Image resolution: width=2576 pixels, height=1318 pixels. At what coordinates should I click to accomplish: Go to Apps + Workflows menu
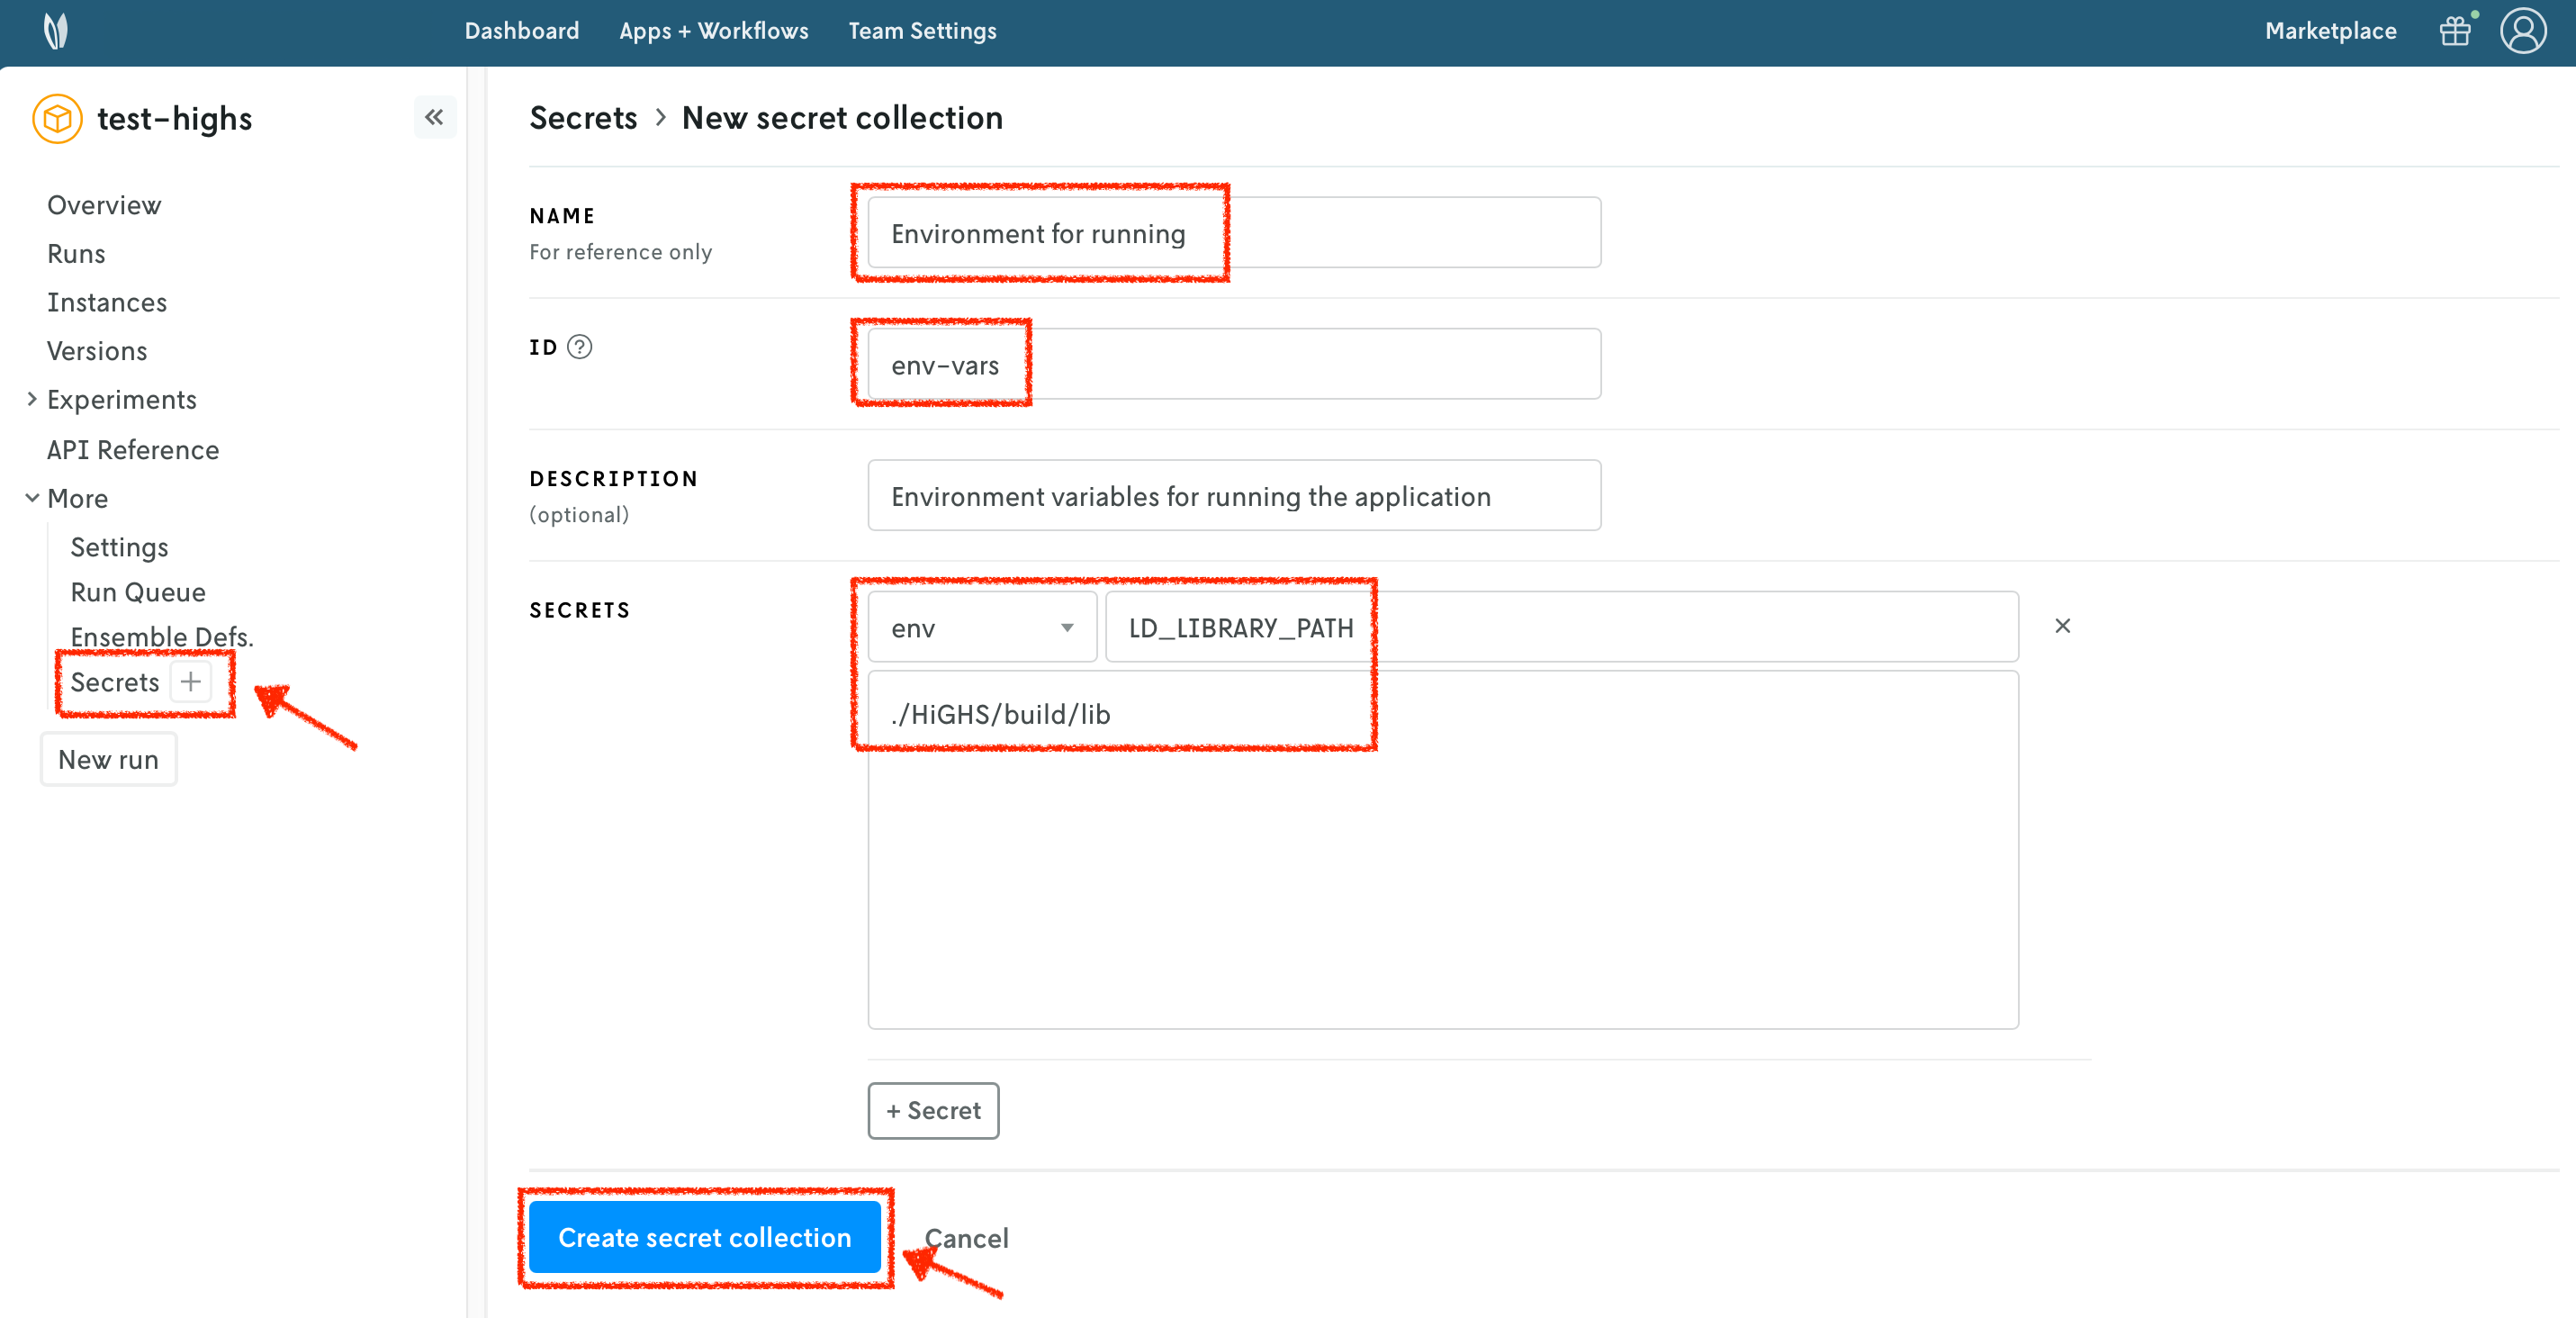713,31
